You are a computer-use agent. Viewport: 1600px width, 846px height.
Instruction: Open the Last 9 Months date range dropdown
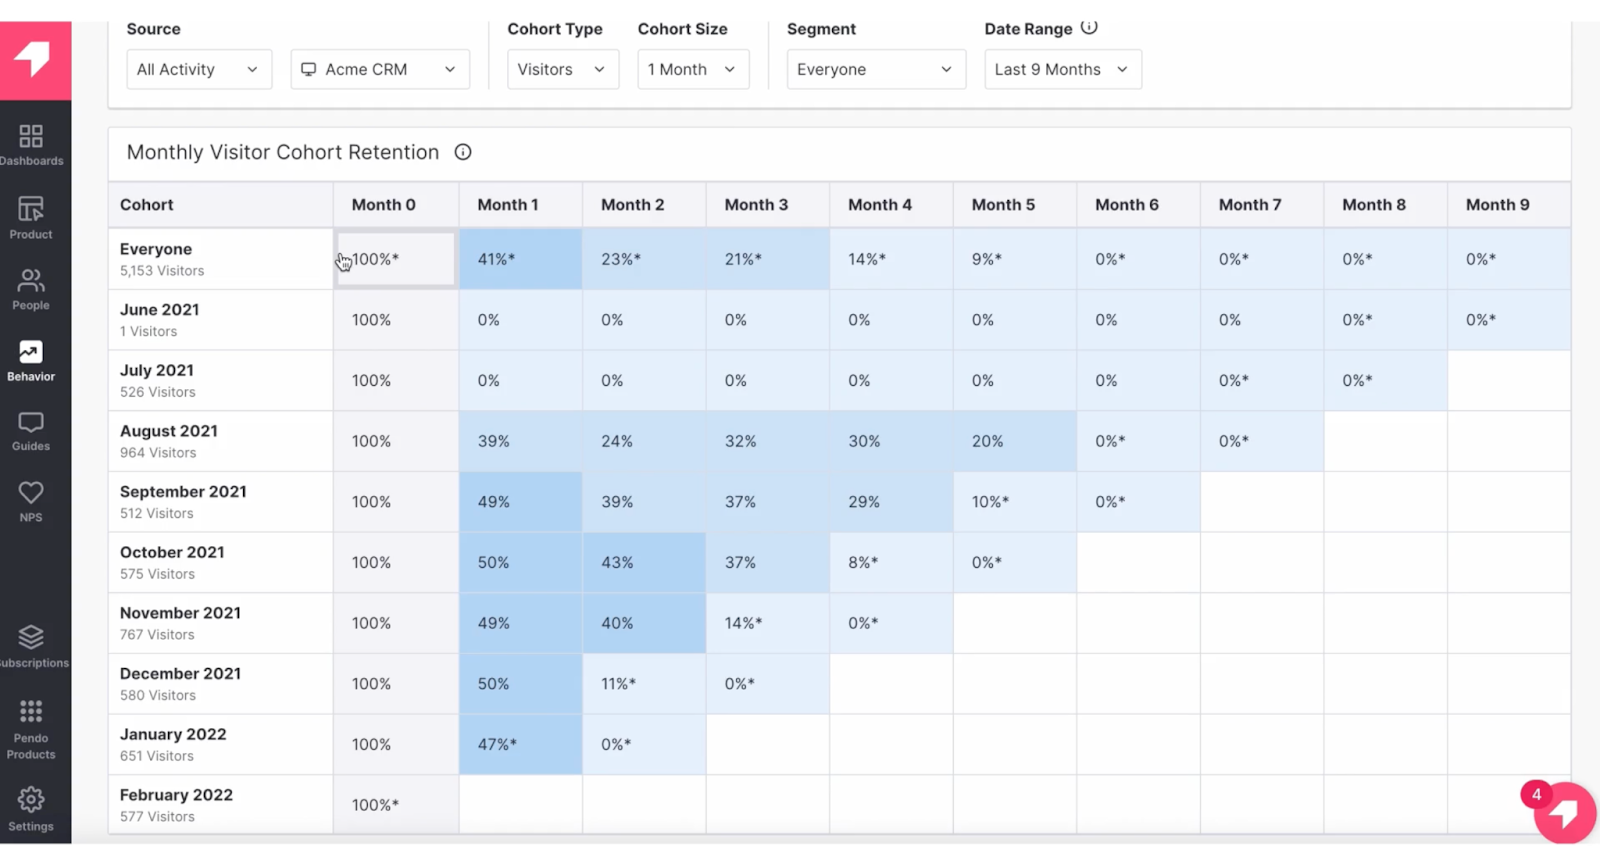1063,69
